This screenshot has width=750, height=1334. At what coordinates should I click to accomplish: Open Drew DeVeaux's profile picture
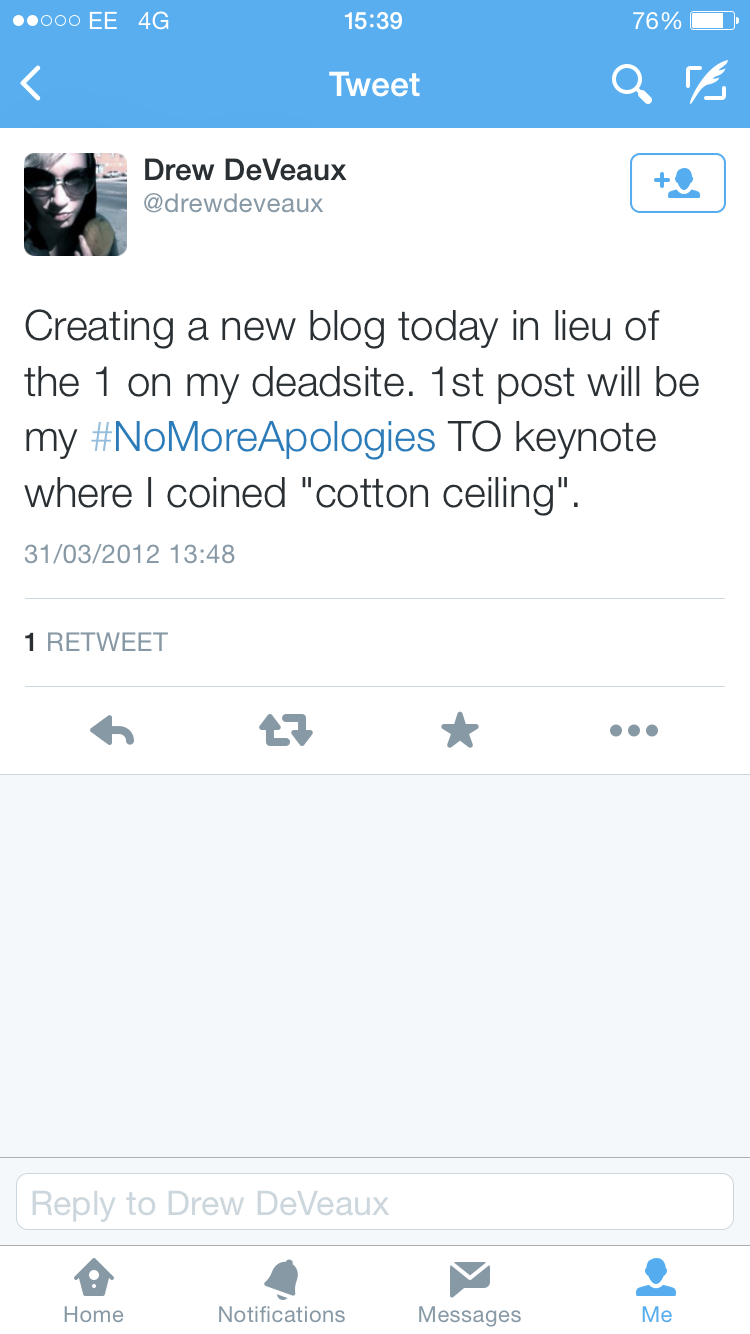[75, 204]
